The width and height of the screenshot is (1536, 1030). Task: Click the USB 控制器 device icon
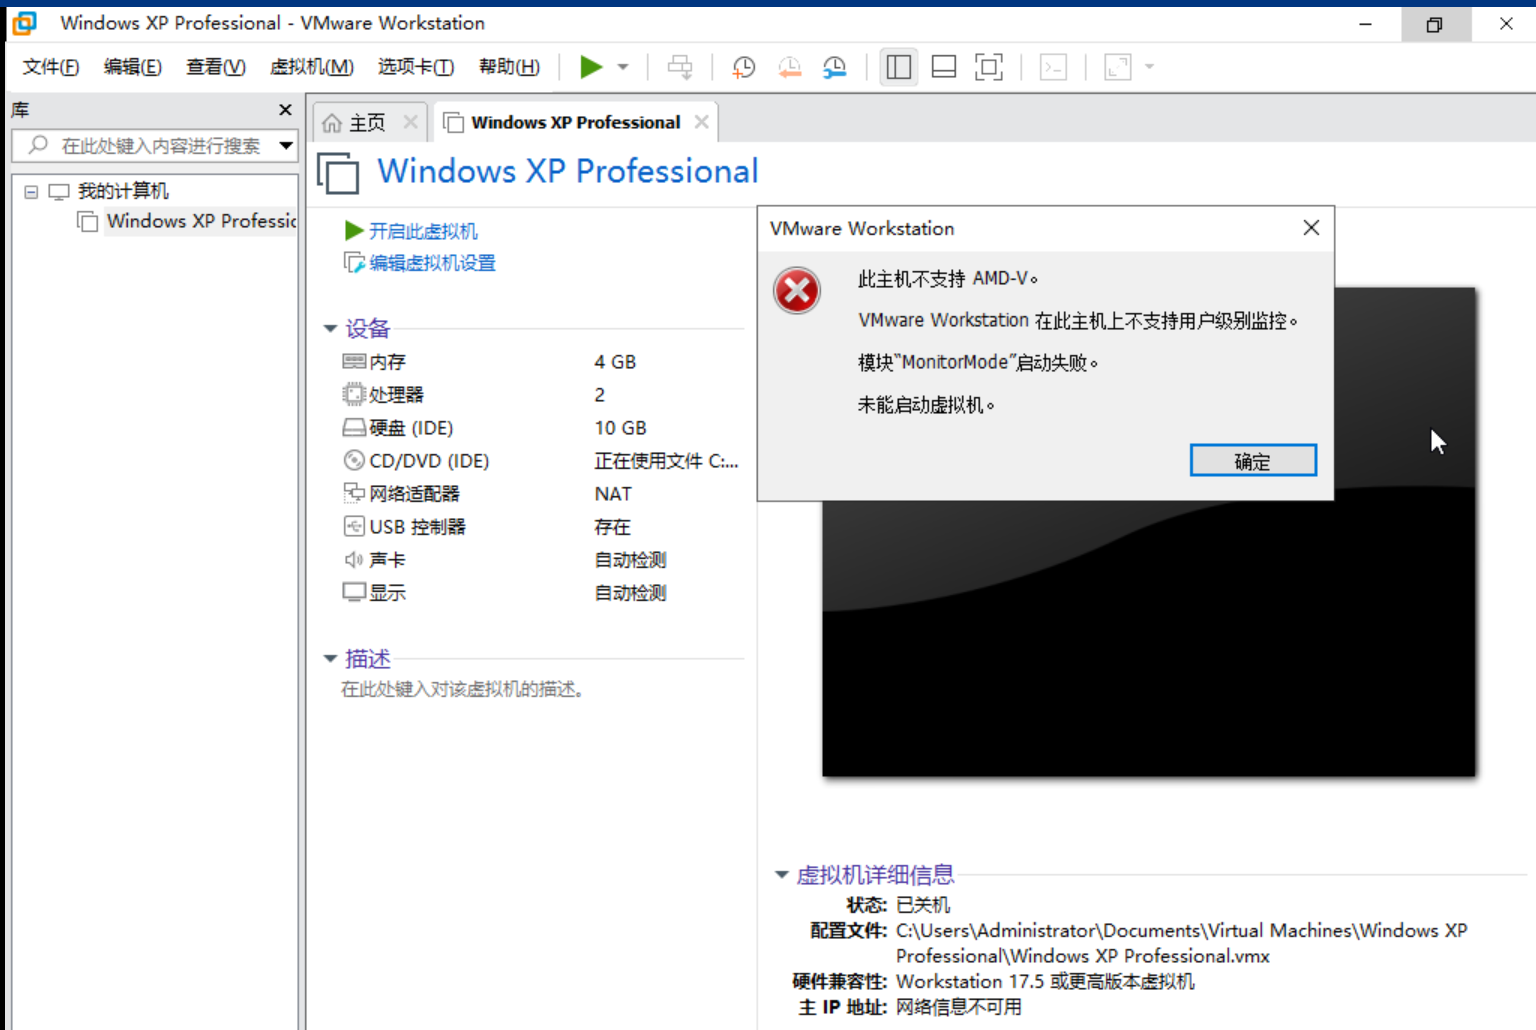[x=354, y=526]
